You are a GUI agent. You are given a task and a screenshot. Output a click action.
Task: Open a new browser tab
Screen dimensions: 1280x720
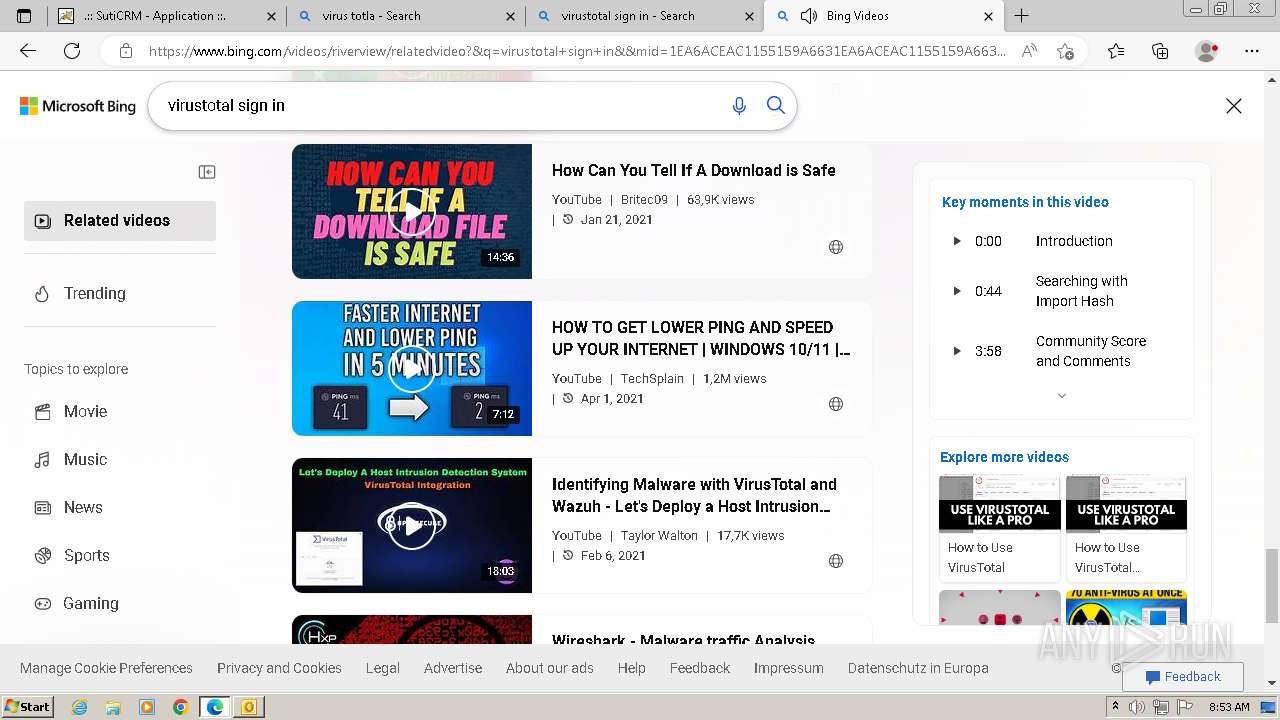click(1021, 16)
